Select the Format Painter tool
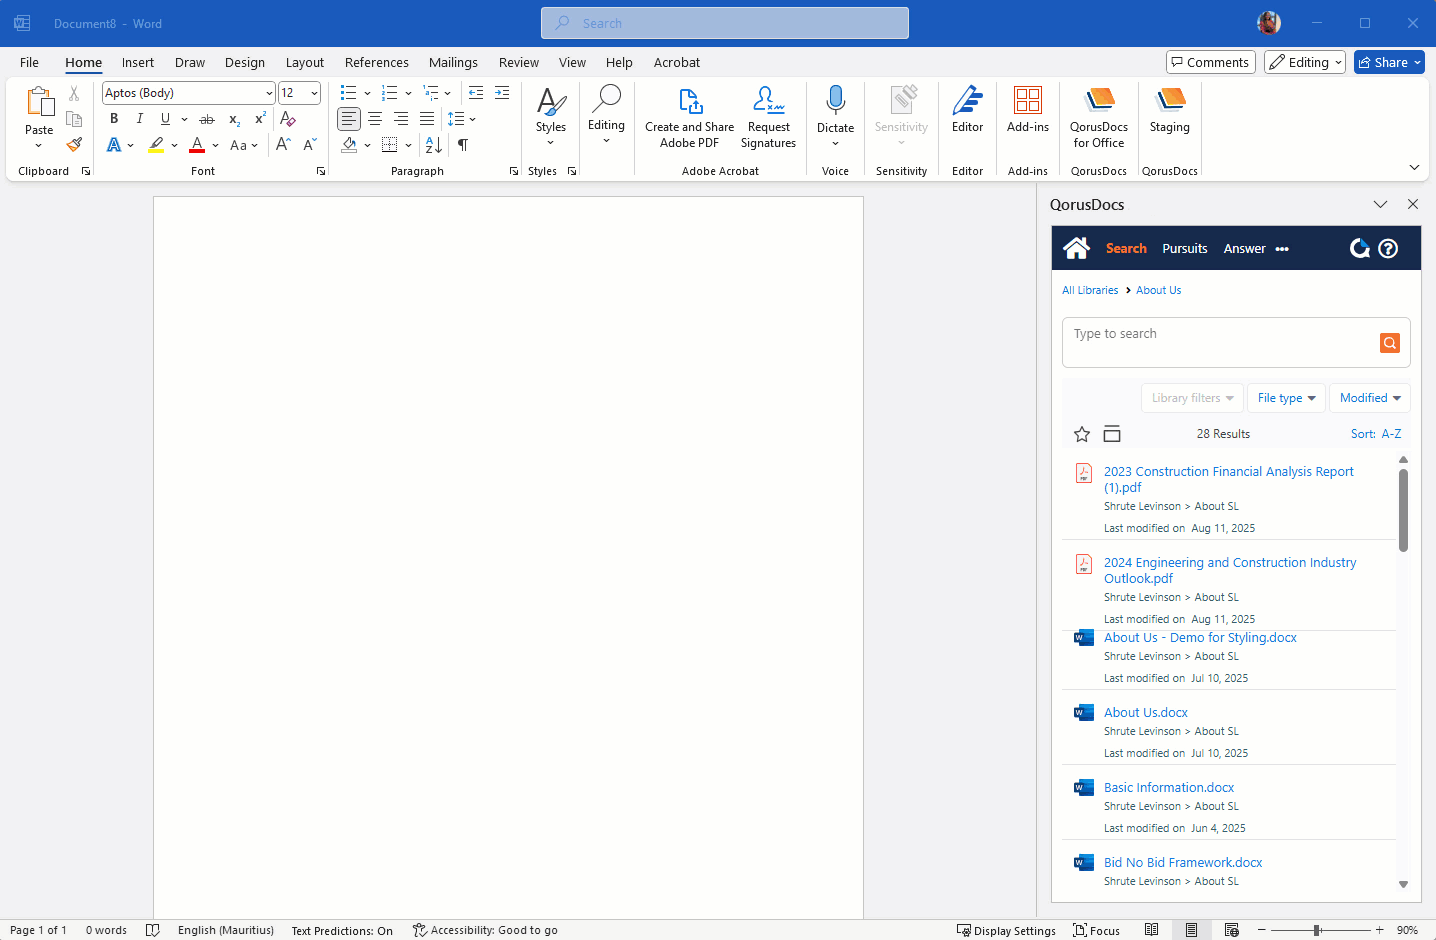The height and width of the screenshot is (940, 1436). point(73,144)
